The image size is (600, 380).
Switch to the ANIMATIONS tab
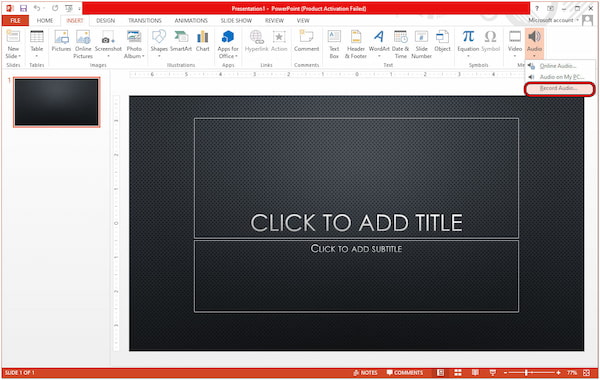coord(191,20)
